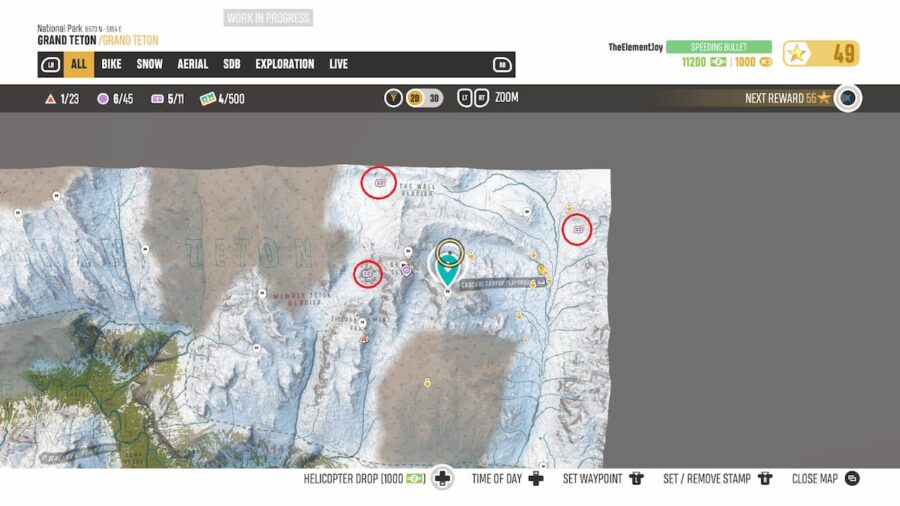Switch to the BIKE filter tab
Image resolution: width=900 pixels, height=506 pixels.
click(111, 64)
